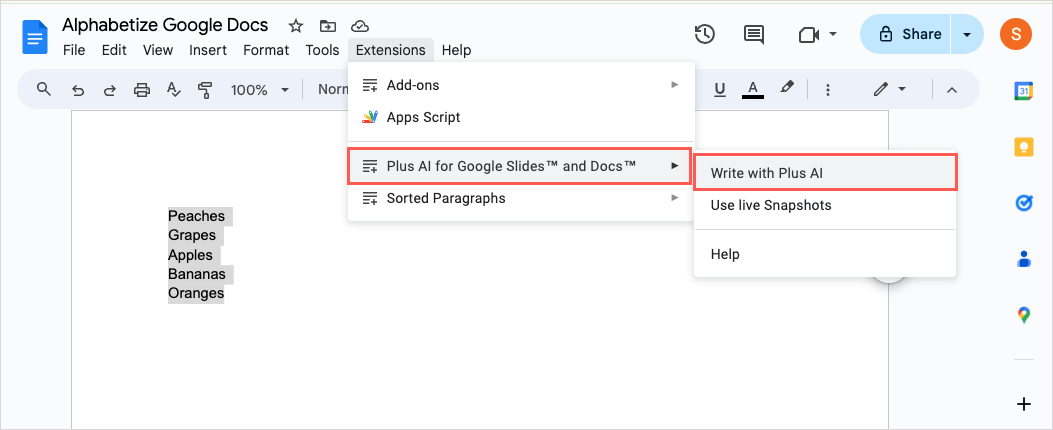Open Google Maps side panel
This screenshot has width=1053, height=430.
[x=1023, y=314]
